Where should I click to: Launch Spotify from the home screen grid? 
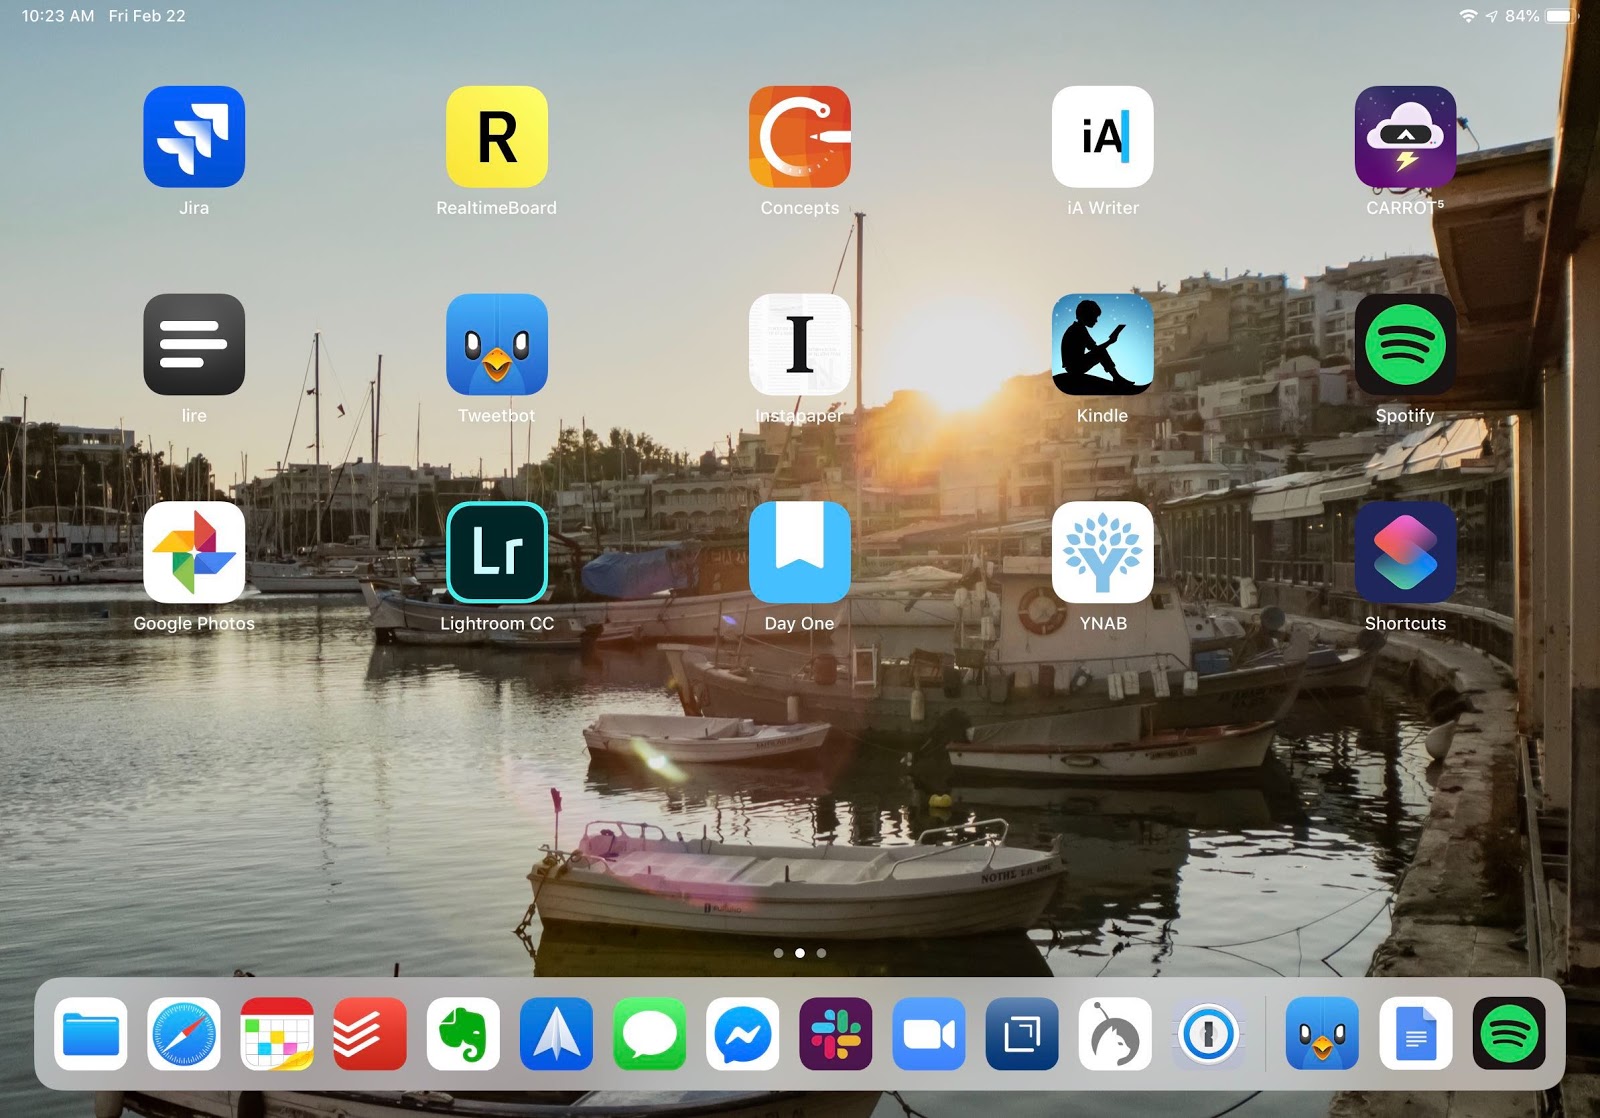coord(1405,344)
